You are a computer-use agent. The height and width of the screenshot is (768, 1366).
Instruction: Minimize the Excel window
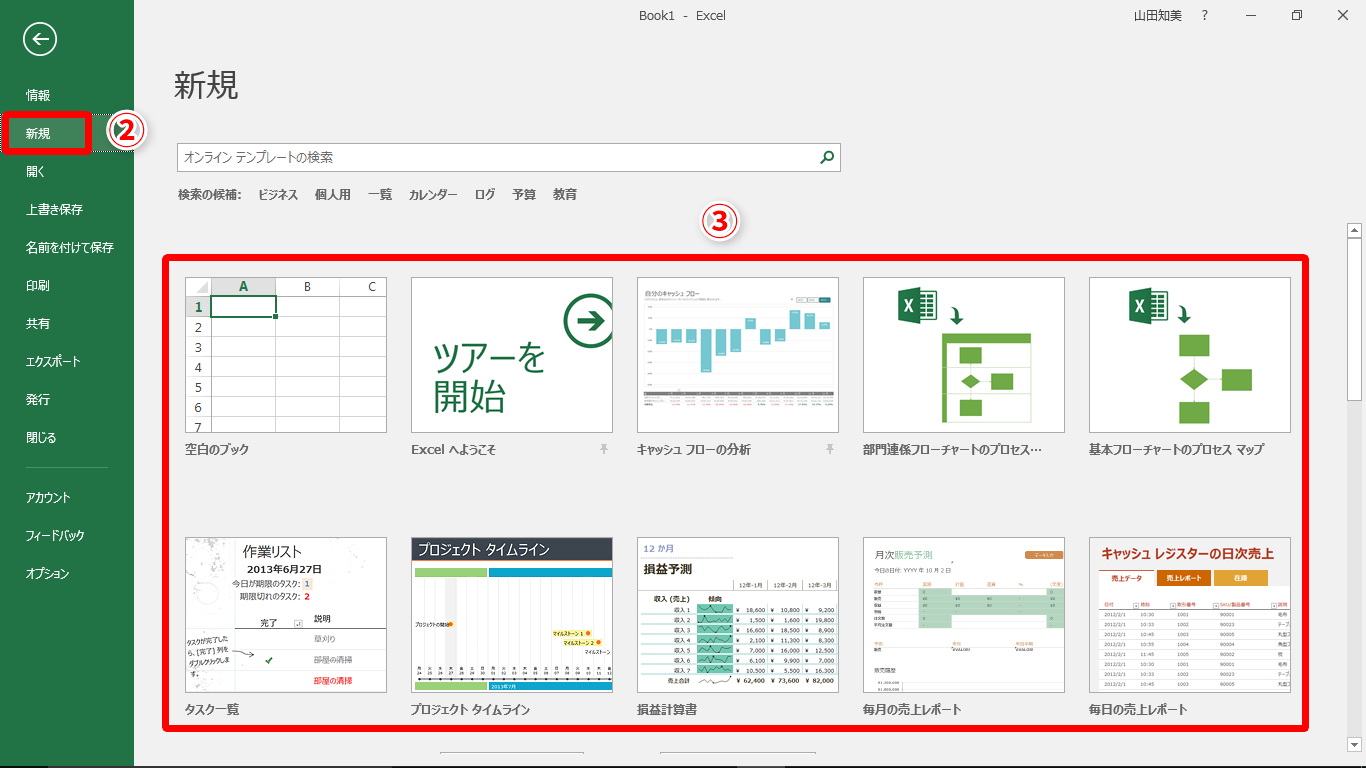pyautogui.click(x=1250, y=15)
